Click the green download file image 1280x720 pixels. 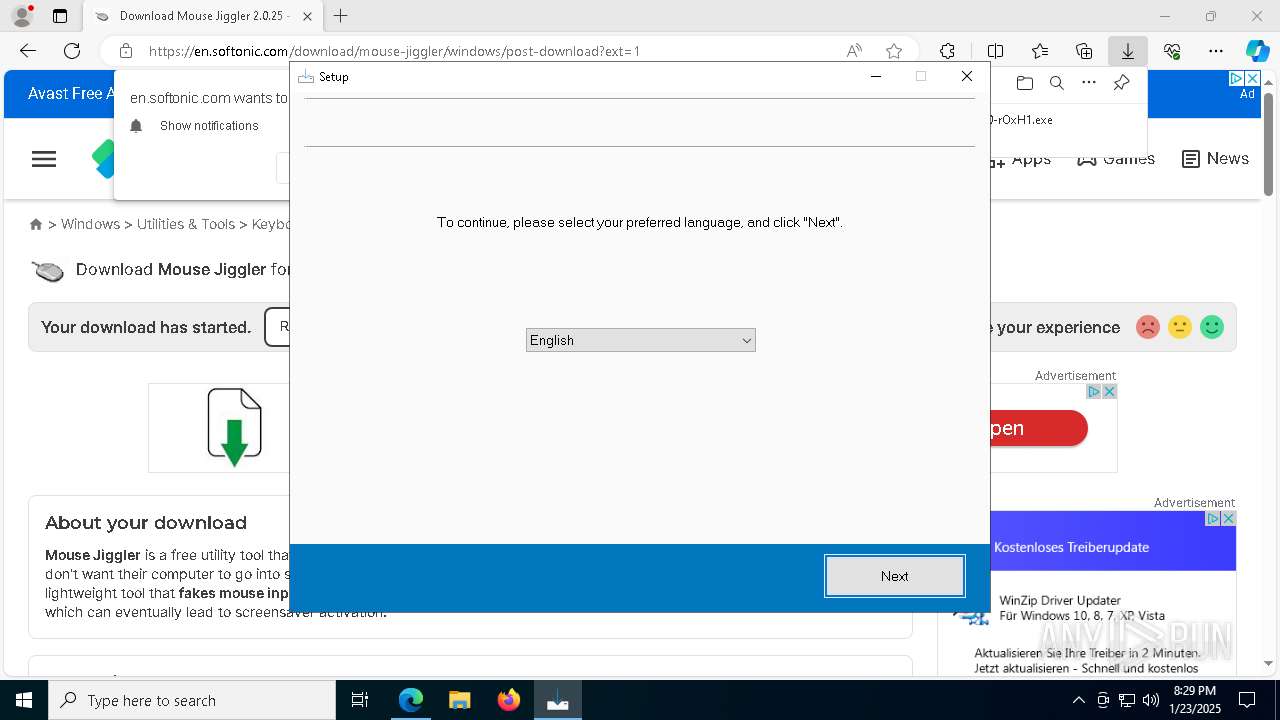point(234,428)
